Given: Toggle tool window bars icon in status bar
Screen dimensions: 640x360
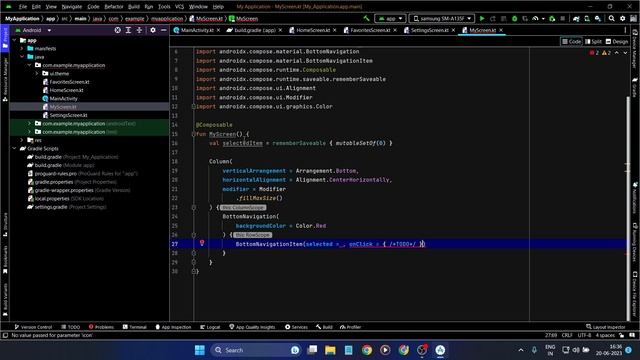Looking at the screenshot, I should coord(5,336).
